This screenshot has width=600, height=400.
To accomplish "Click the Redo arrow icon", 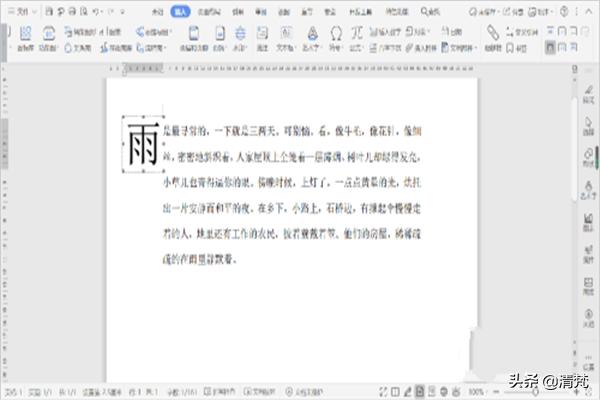I will pos(111,12).
